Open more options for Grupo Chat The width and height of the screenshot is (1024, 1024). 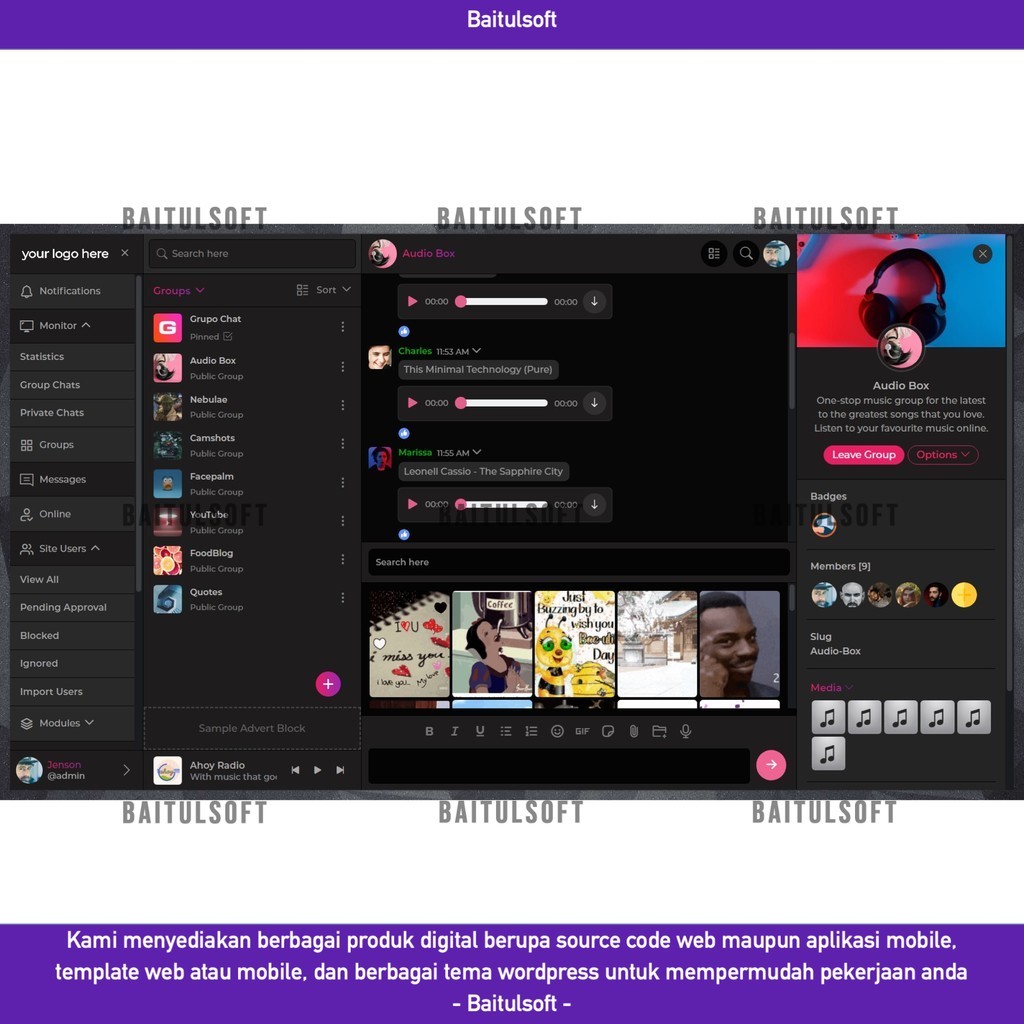coord(343,327)
